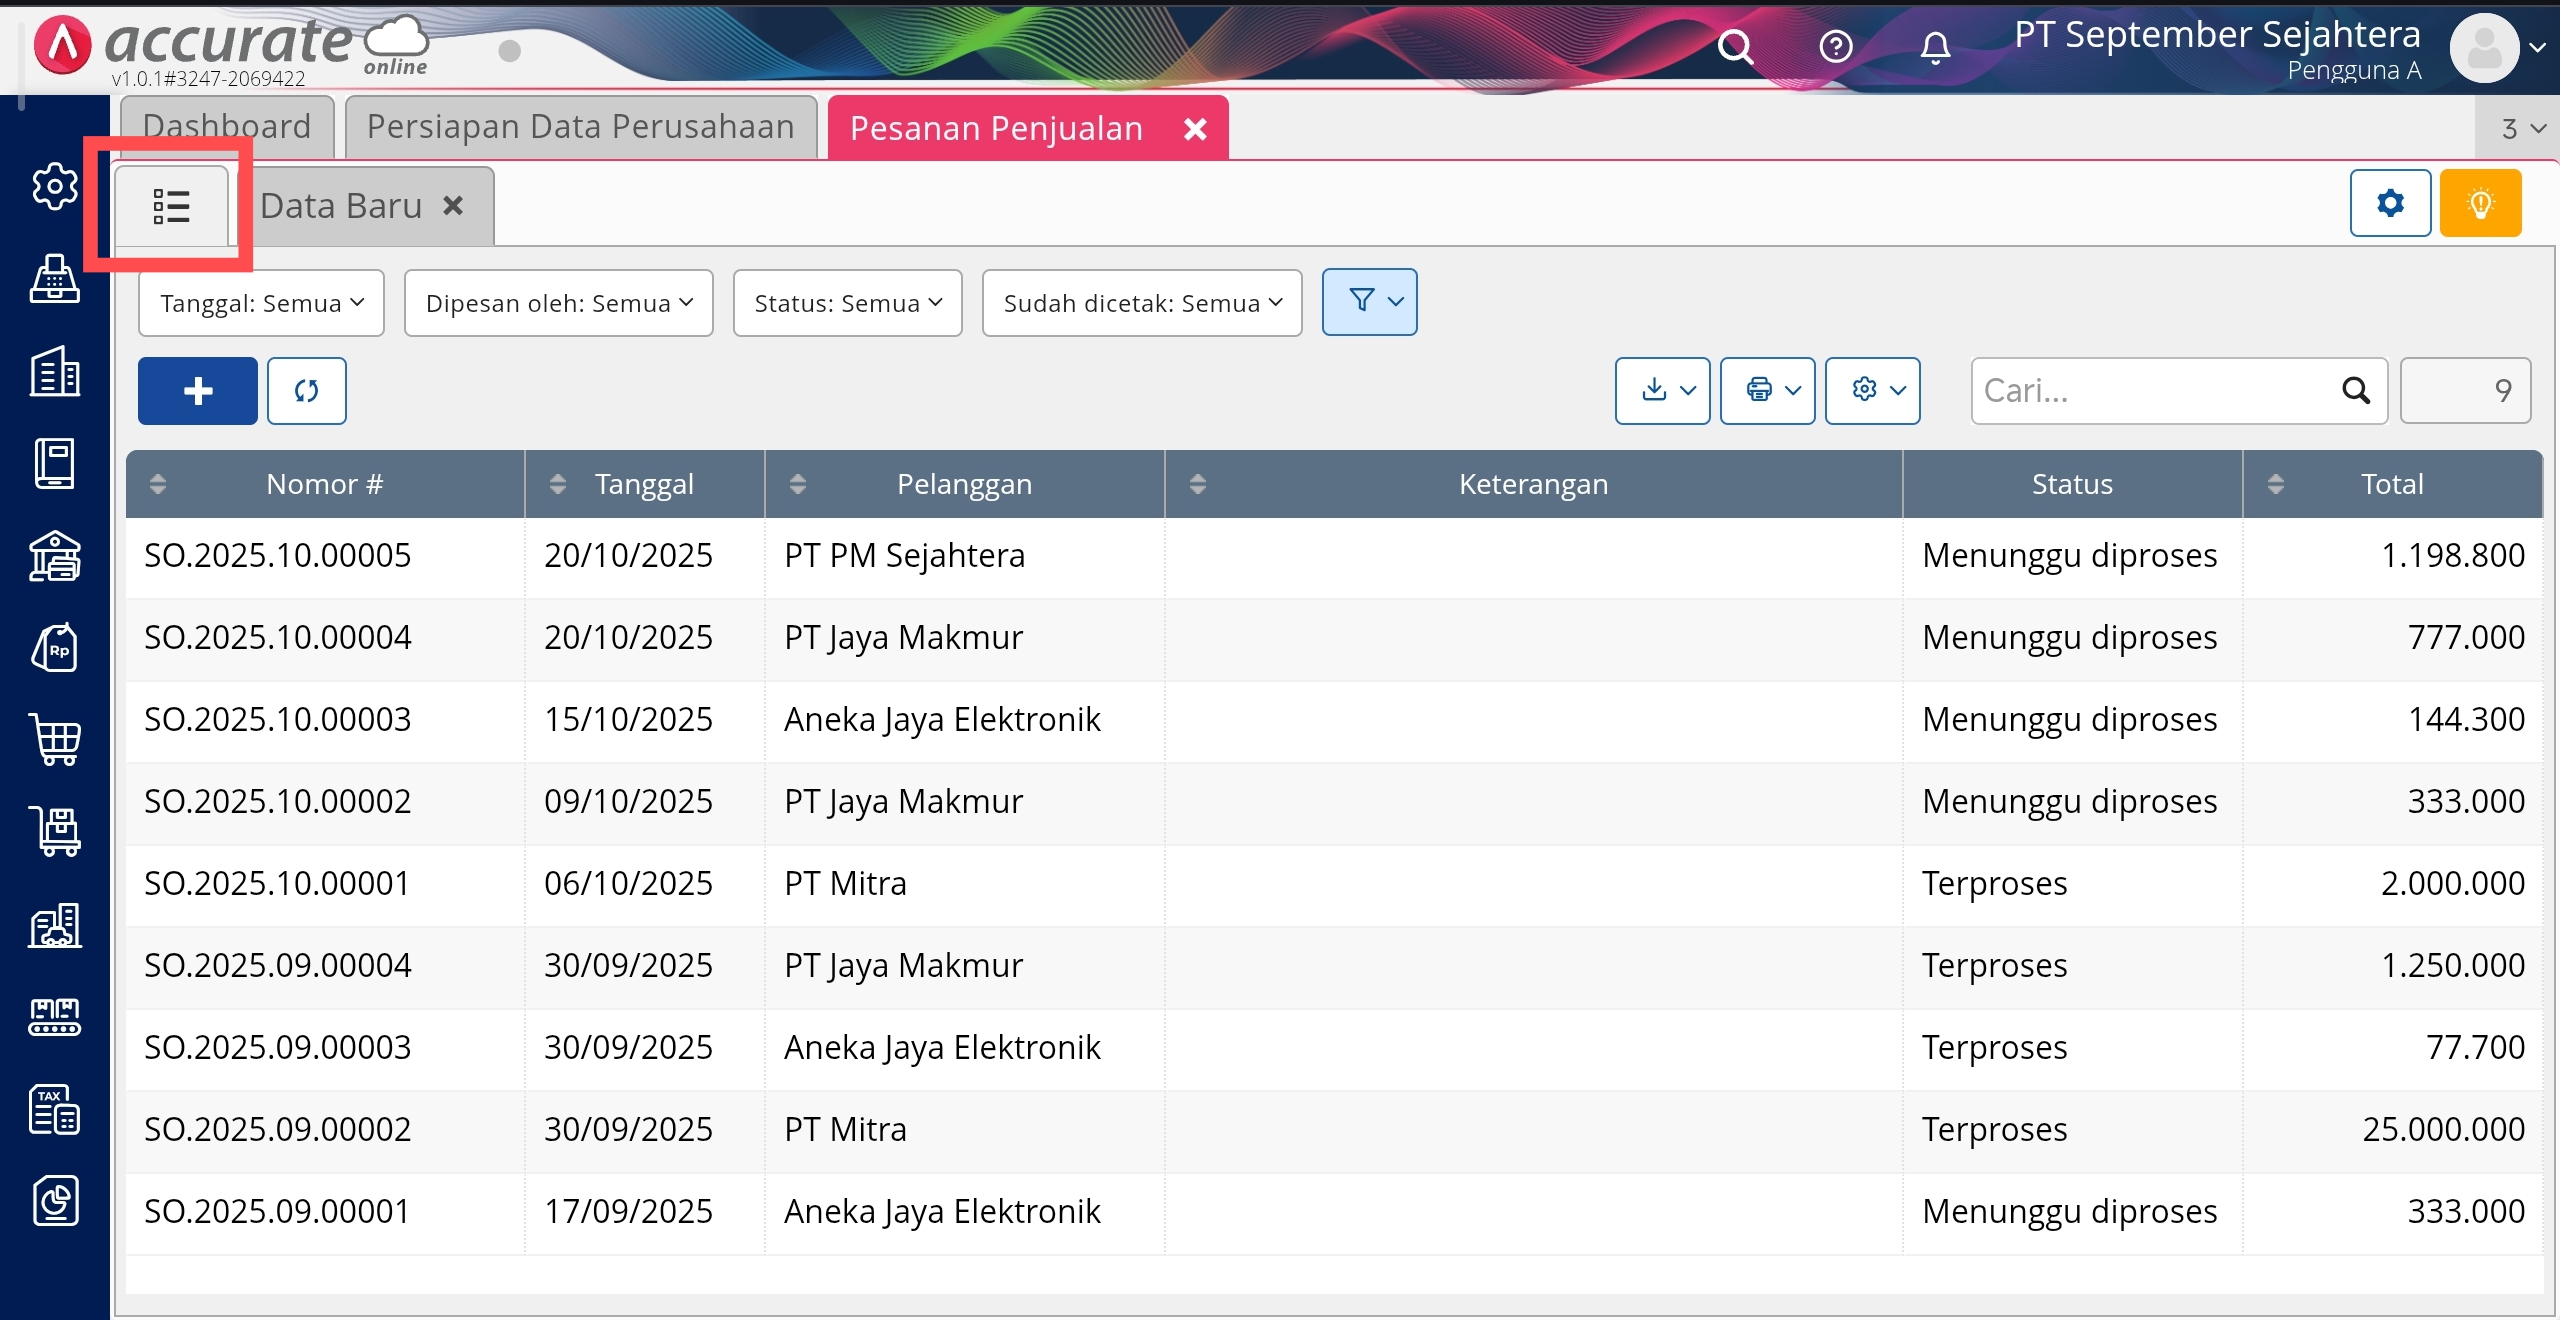The height and width of the screenshot is (1320, 2560).
Task: Sort by the Nomor # column
Action: (324, 485)
